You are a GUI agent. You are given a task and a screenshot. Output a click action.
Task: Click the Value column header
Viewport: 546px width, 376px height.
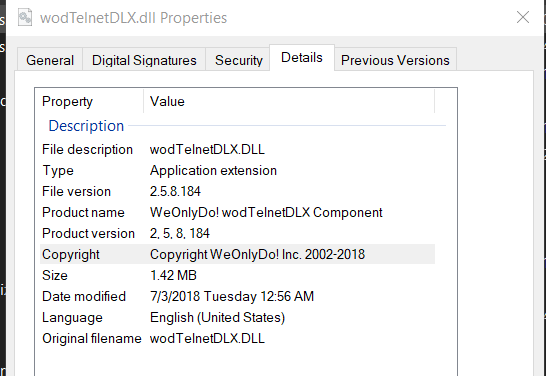(289, 101)
